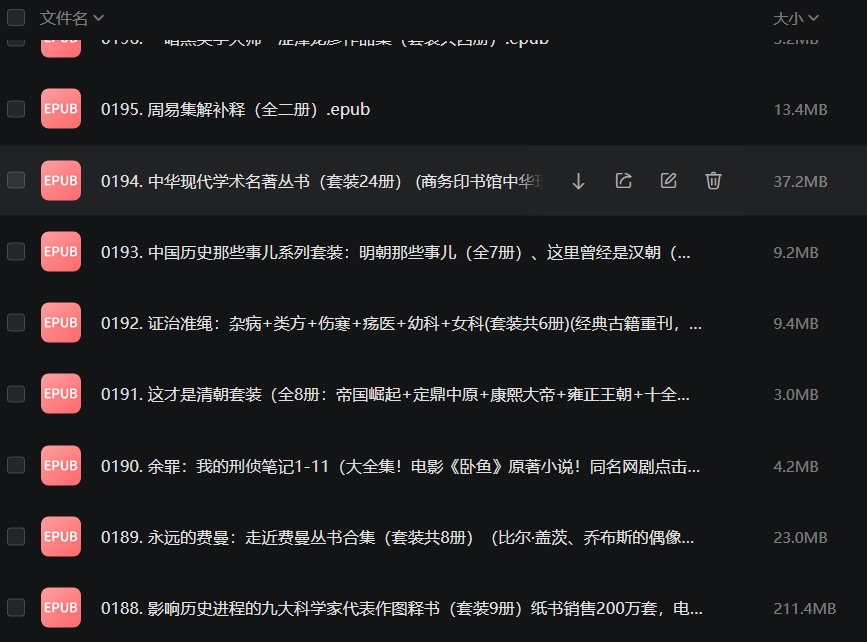Click the EPUB icon of file 0195

[x=61, y=109]
